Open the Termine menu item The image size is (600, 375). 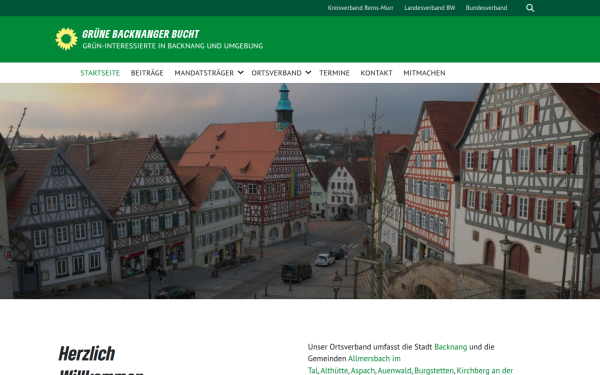pyautogui.click(x=334, y=73)
